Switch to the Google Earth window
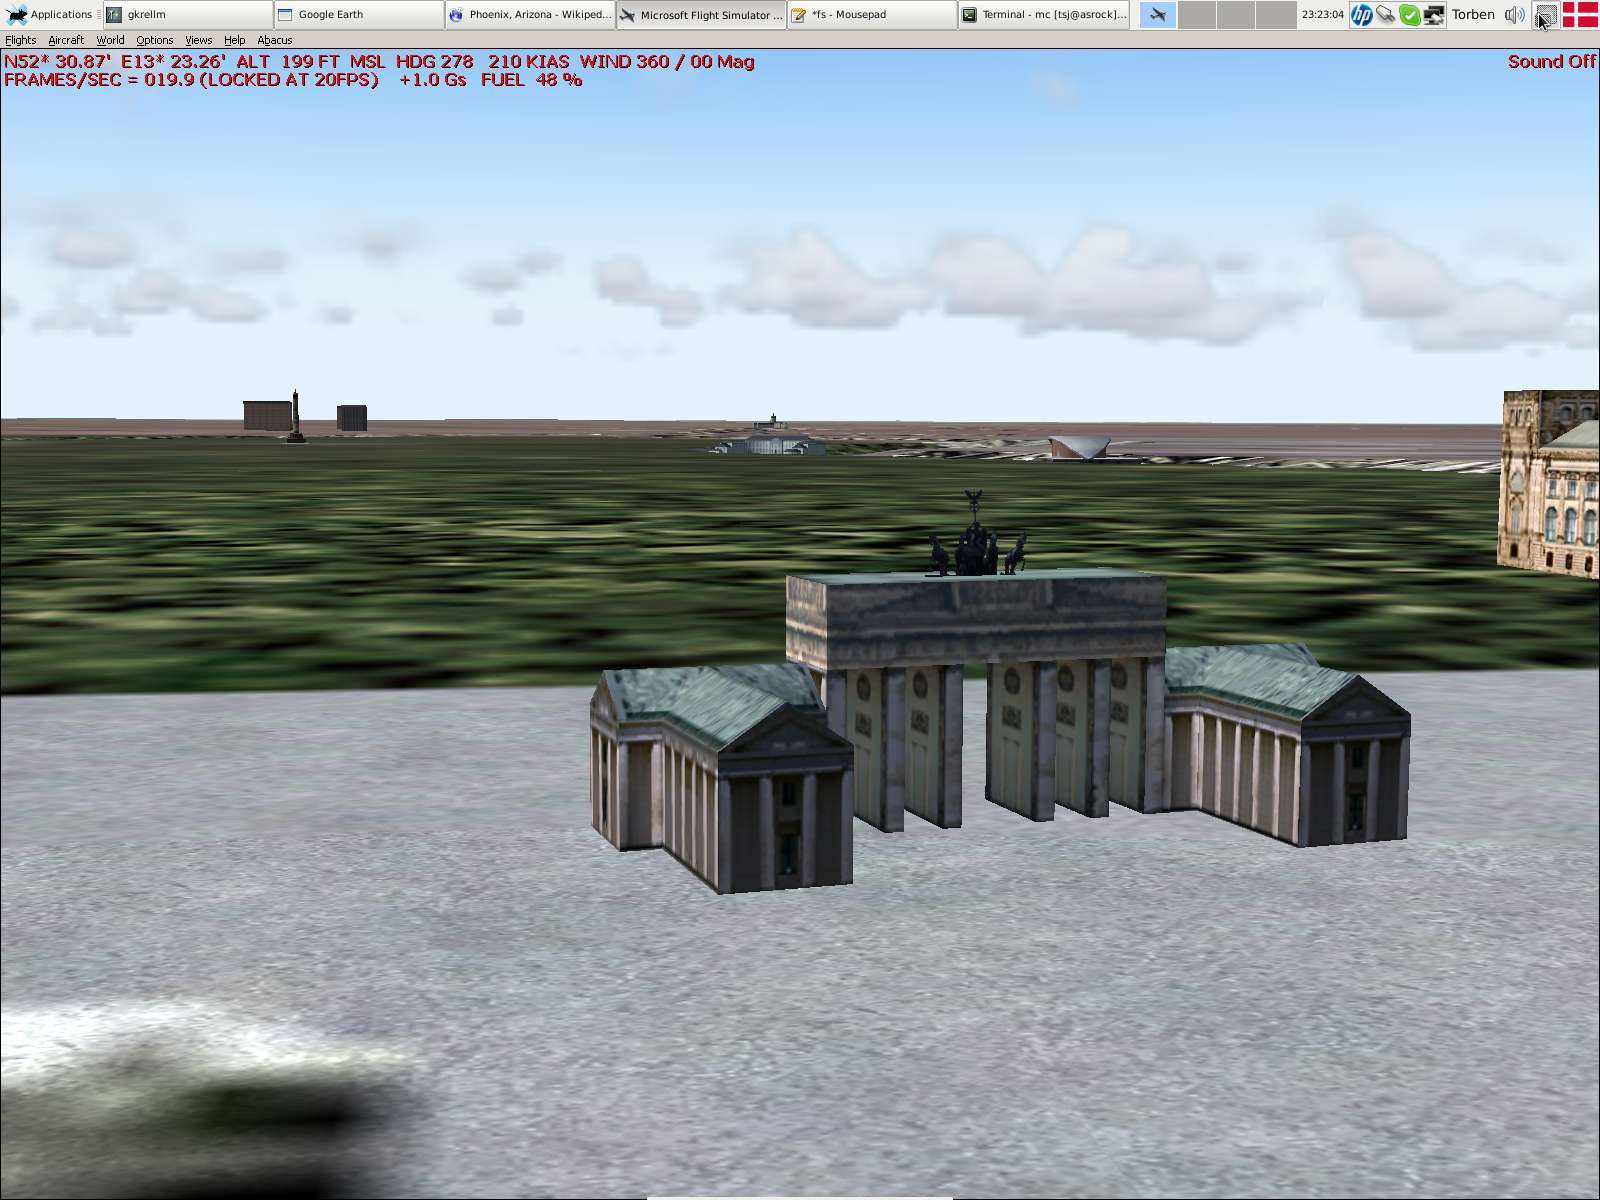The height and width of the screenshot is (1200, 1600). (358, 15)
